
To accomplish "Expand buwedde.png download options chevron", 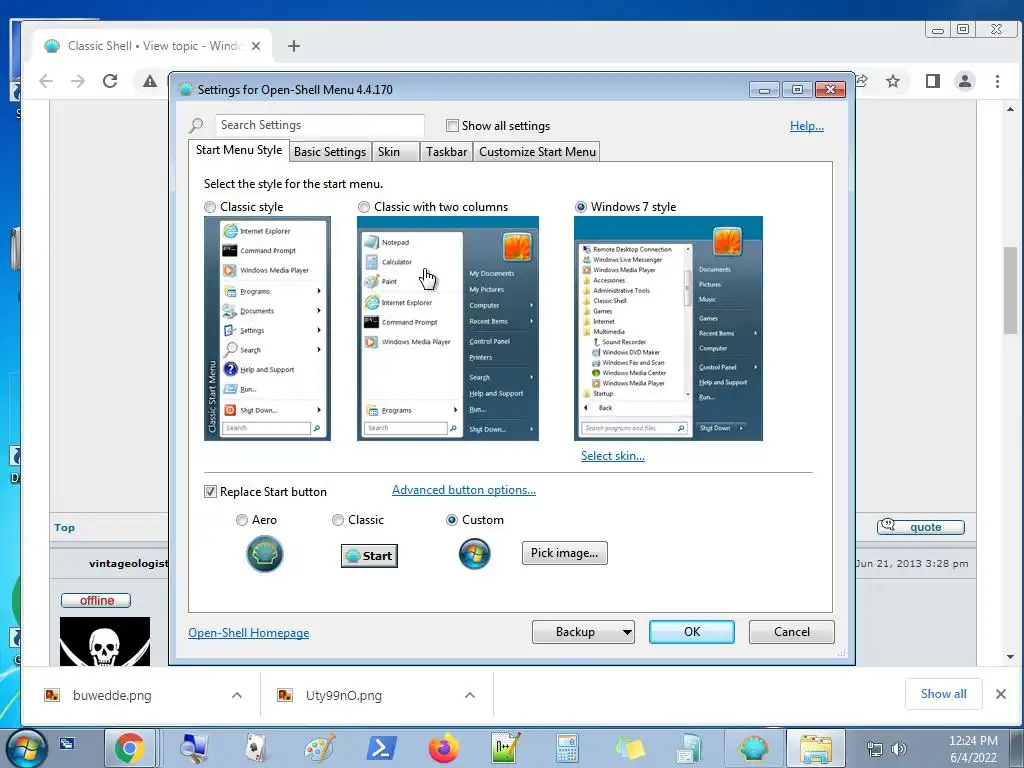I will click(x=237, y=696).
